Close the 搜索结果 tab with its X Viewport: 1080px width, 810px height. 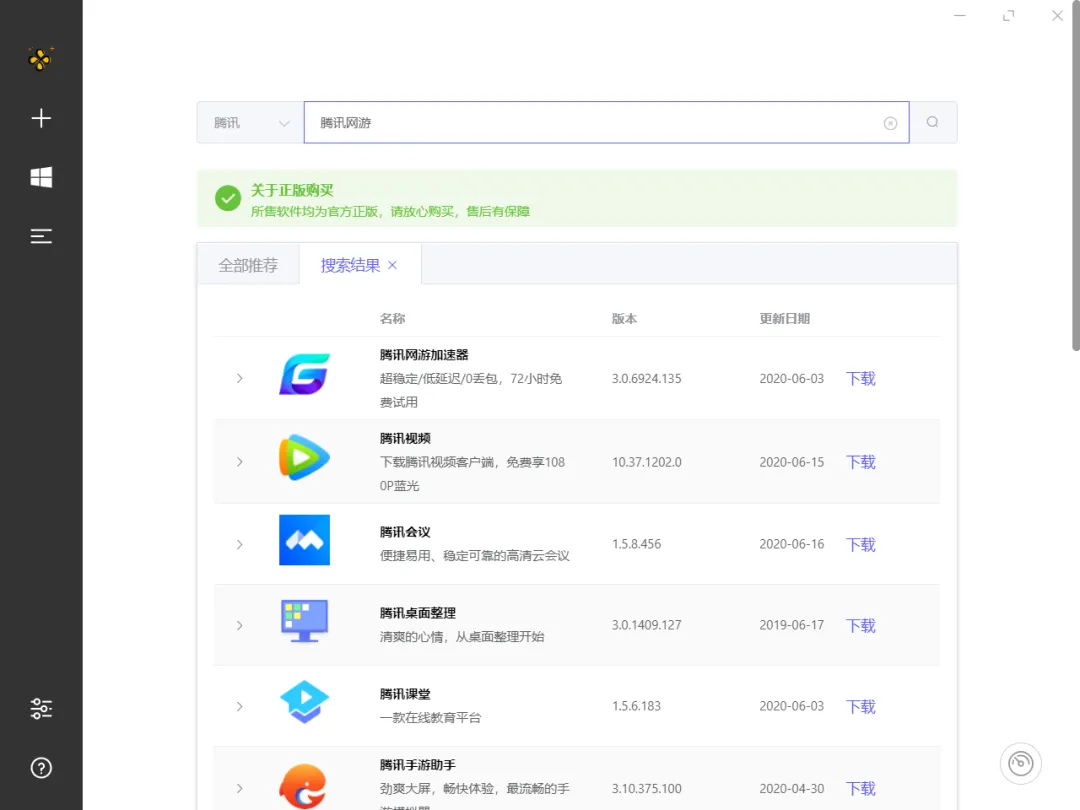click(393, 265)
